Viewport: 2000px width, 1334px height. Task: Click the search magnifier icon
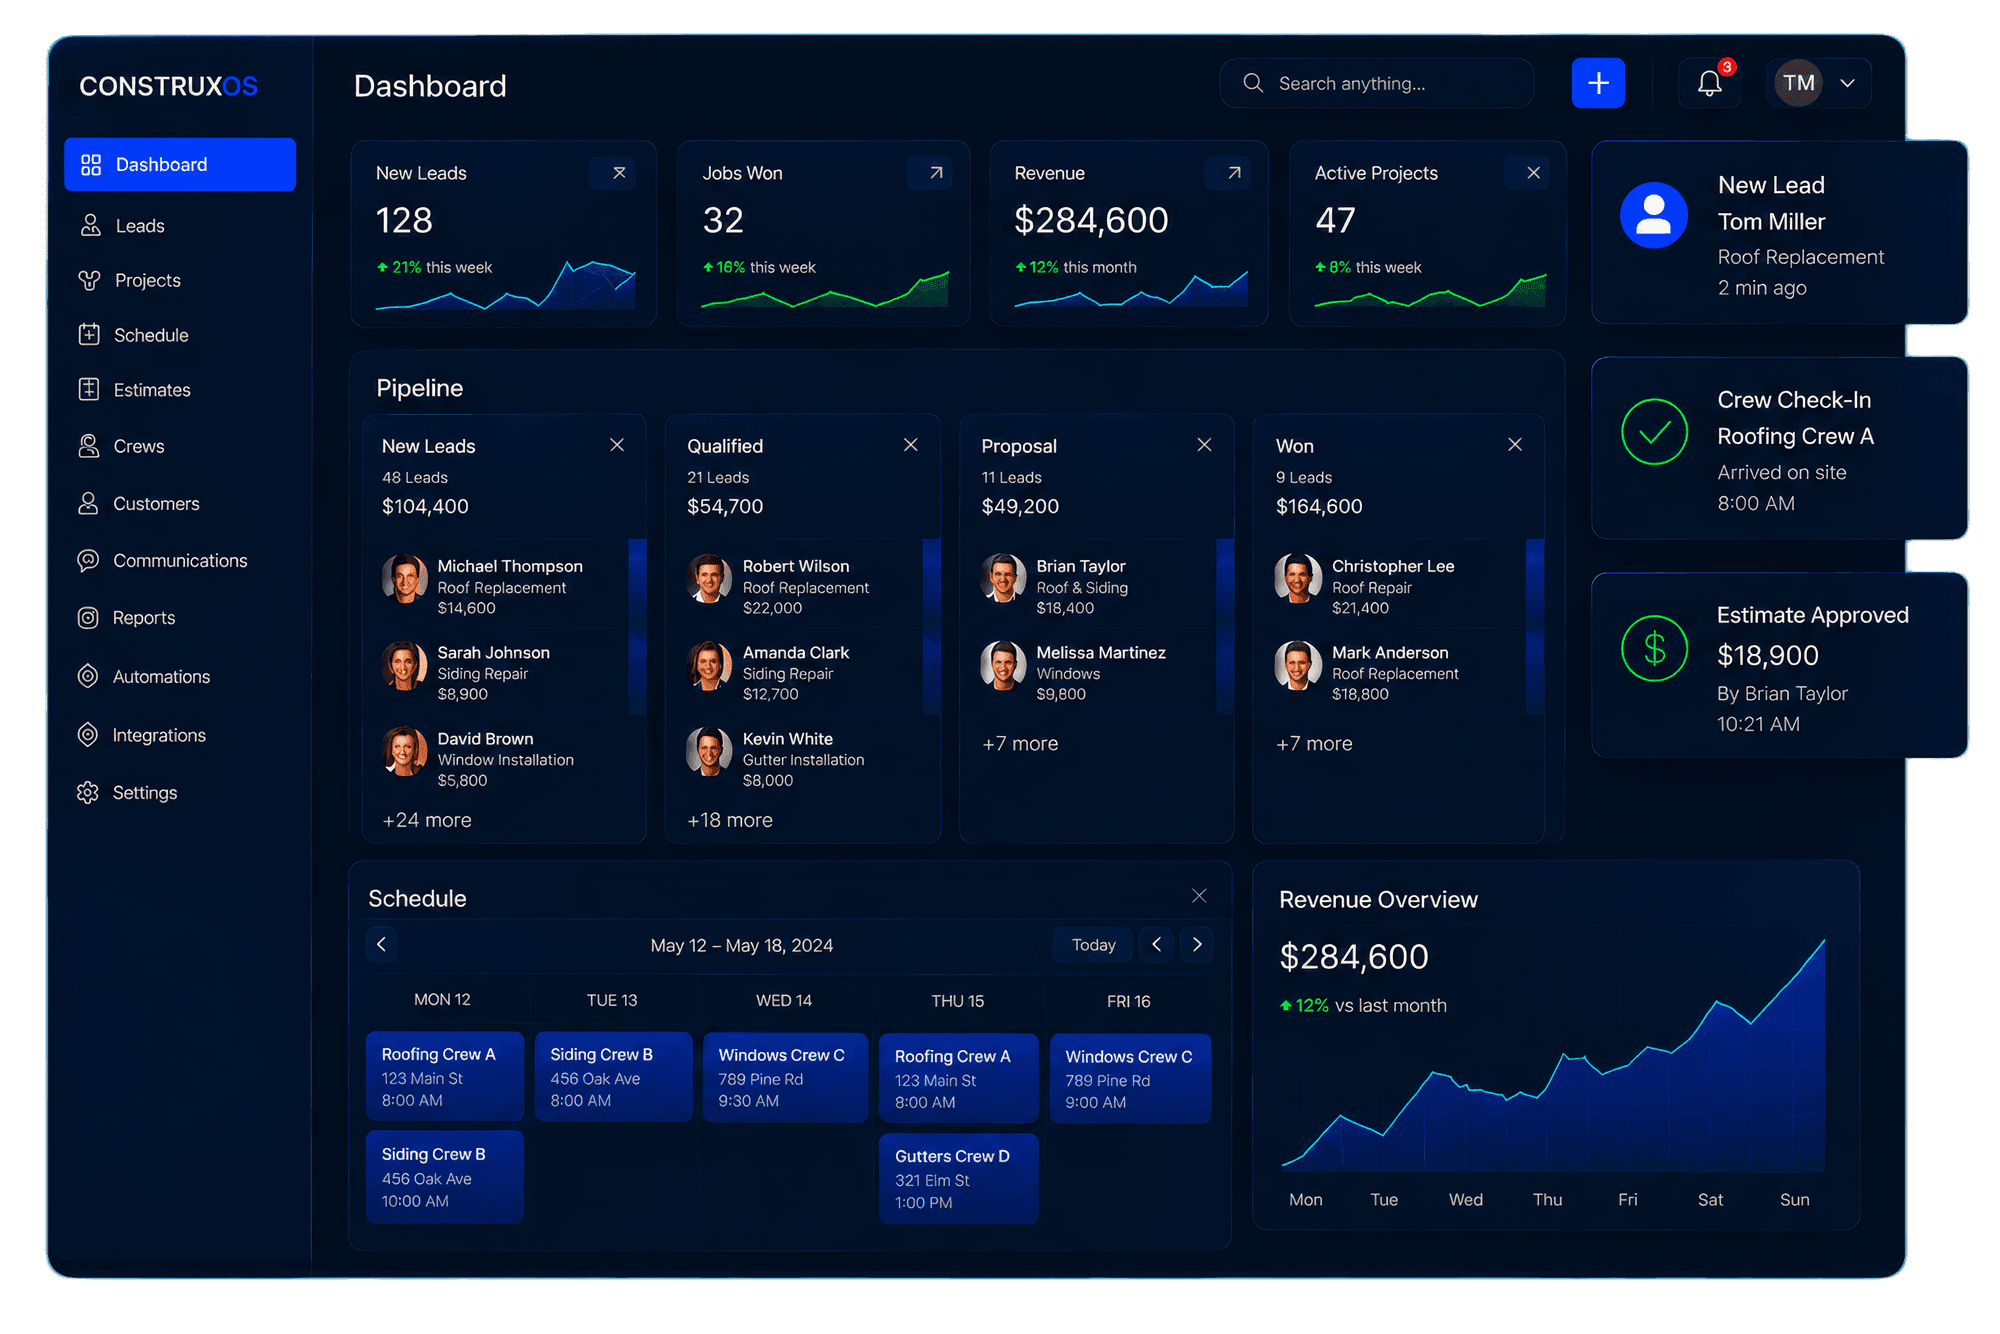click(x=1253, y=83)
